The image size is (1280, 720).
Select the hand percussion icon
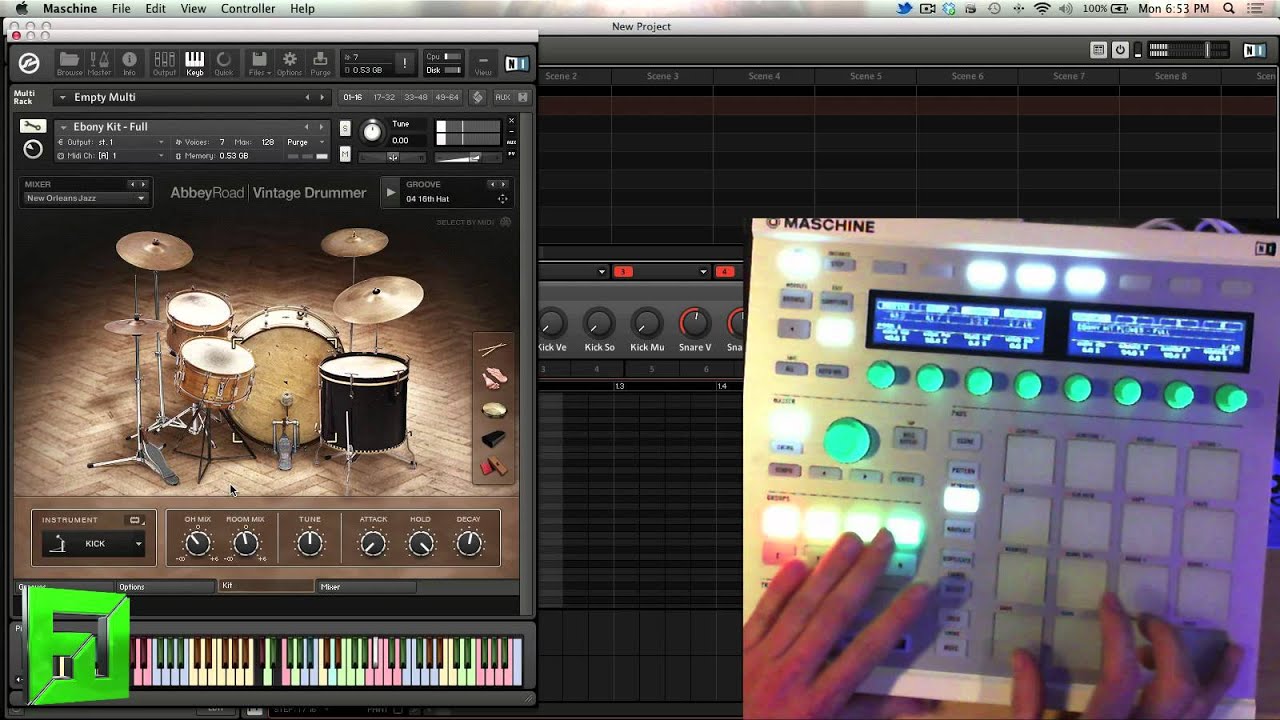(493, 378)
